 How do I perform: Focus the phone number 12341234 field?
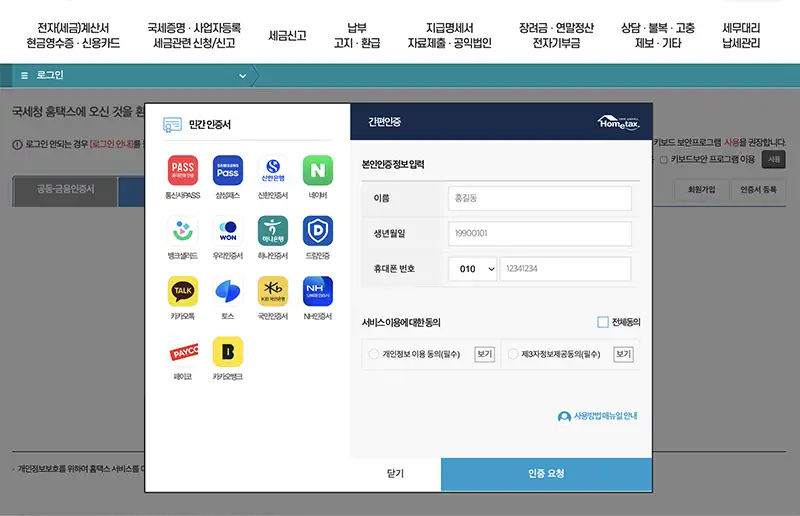point(565,269)
